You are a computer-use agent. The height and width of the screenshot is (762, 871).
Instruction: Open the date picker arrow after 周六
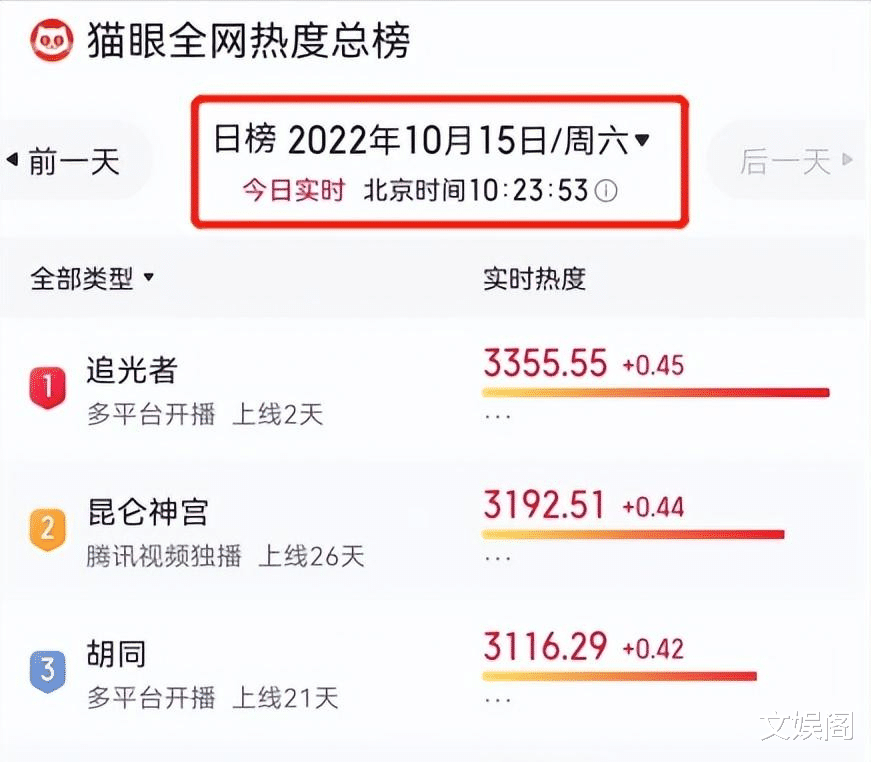642,139
